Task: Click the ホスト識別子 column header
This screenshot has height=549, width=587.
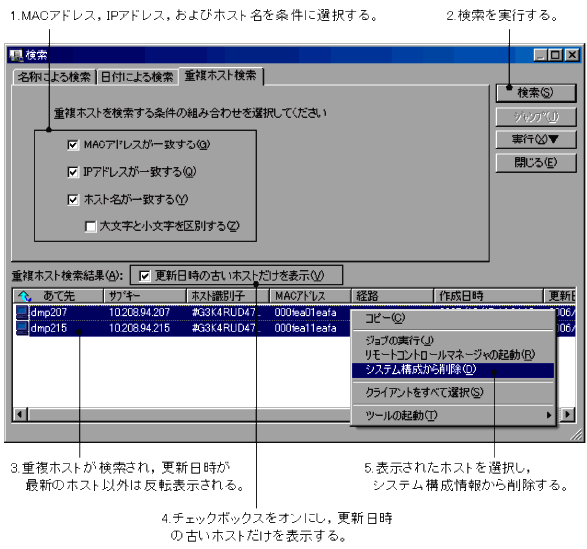Action: click(228, 296)
